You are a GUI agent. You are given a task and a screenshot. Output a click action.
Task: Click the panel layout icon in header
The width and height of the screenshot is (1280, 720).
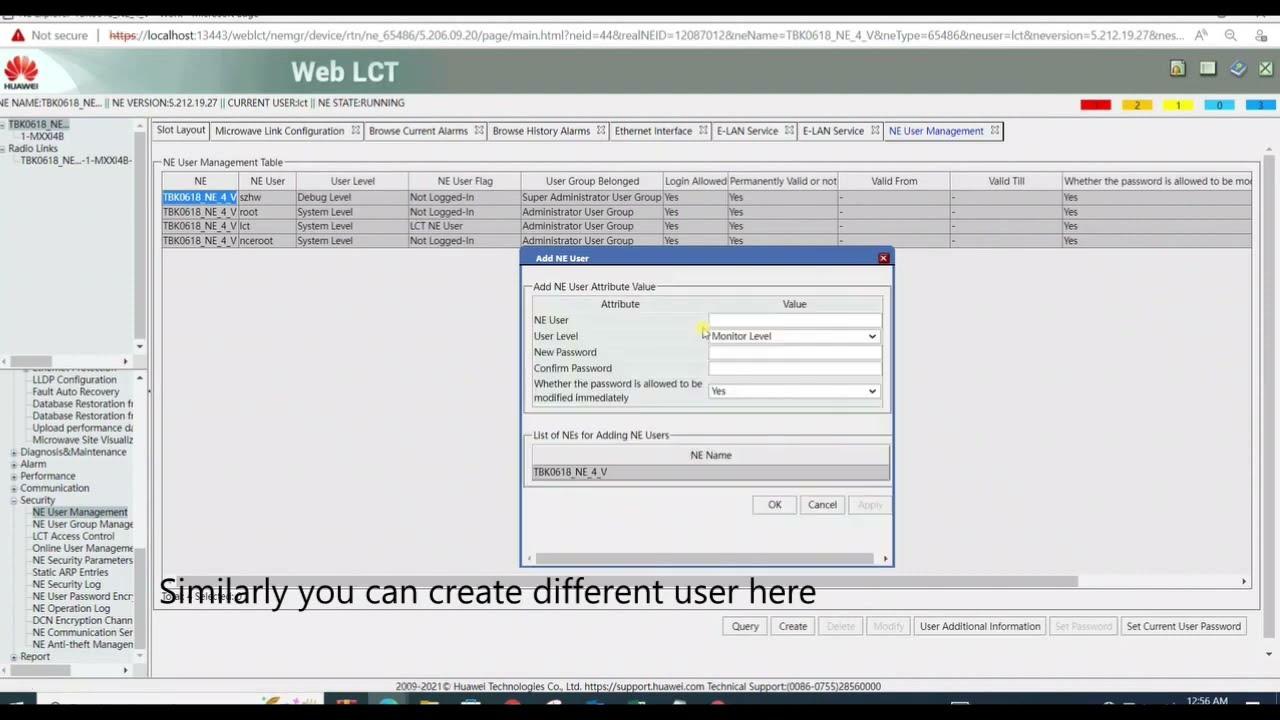click(x=1208, y=68)
